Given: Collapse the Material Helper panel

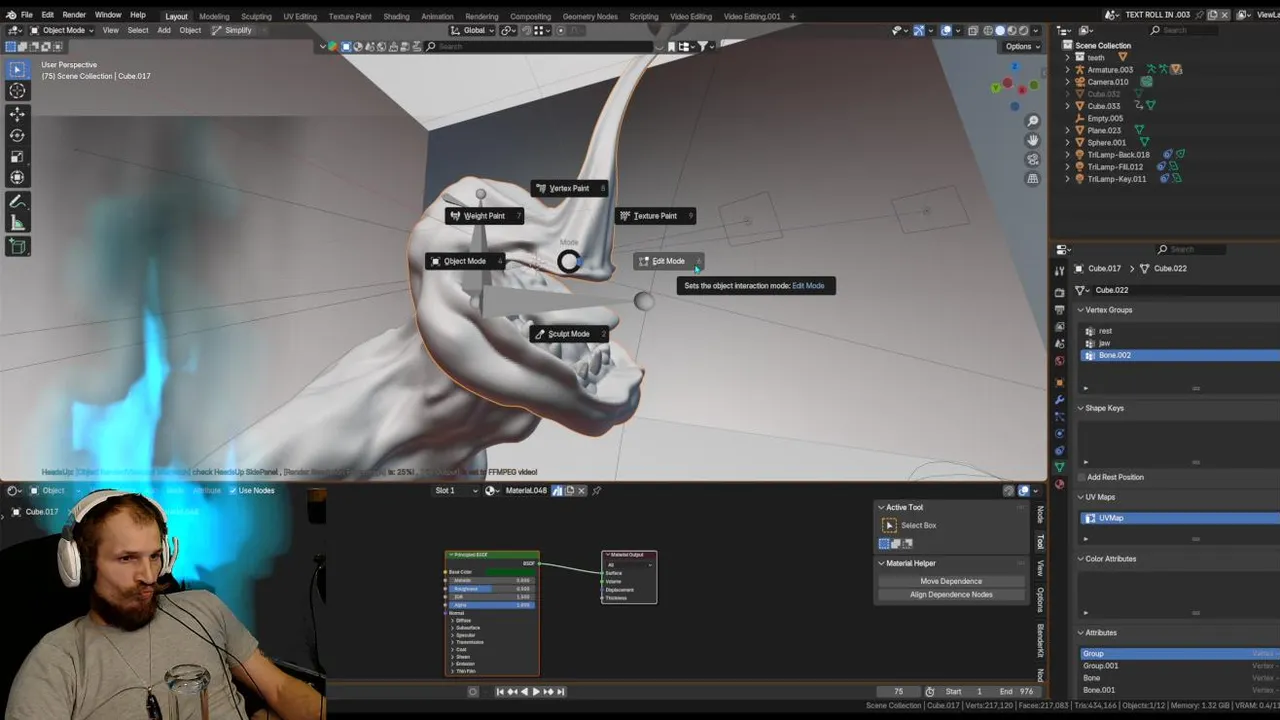Looking at the screenshot, I should coord(881,563).
